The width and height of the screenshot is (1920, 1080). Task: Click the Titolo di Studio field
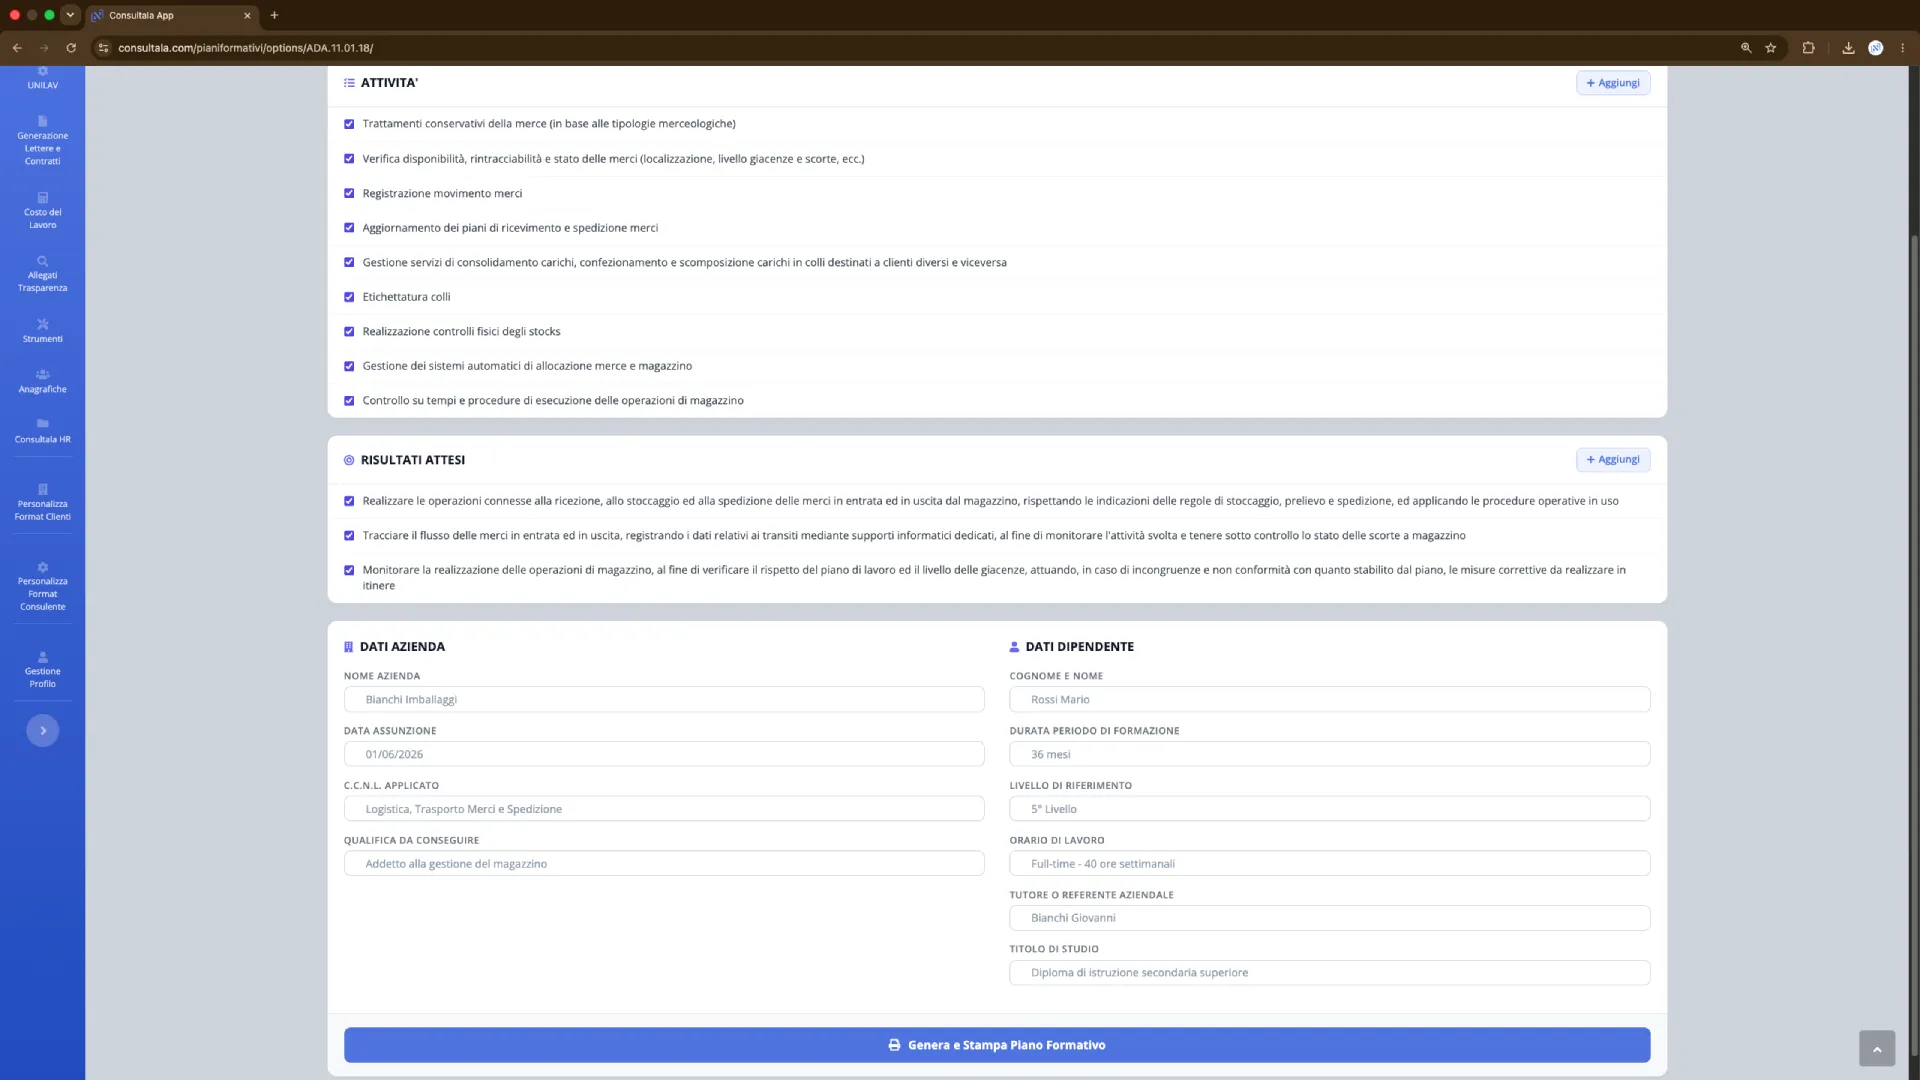click(1330, 973)
